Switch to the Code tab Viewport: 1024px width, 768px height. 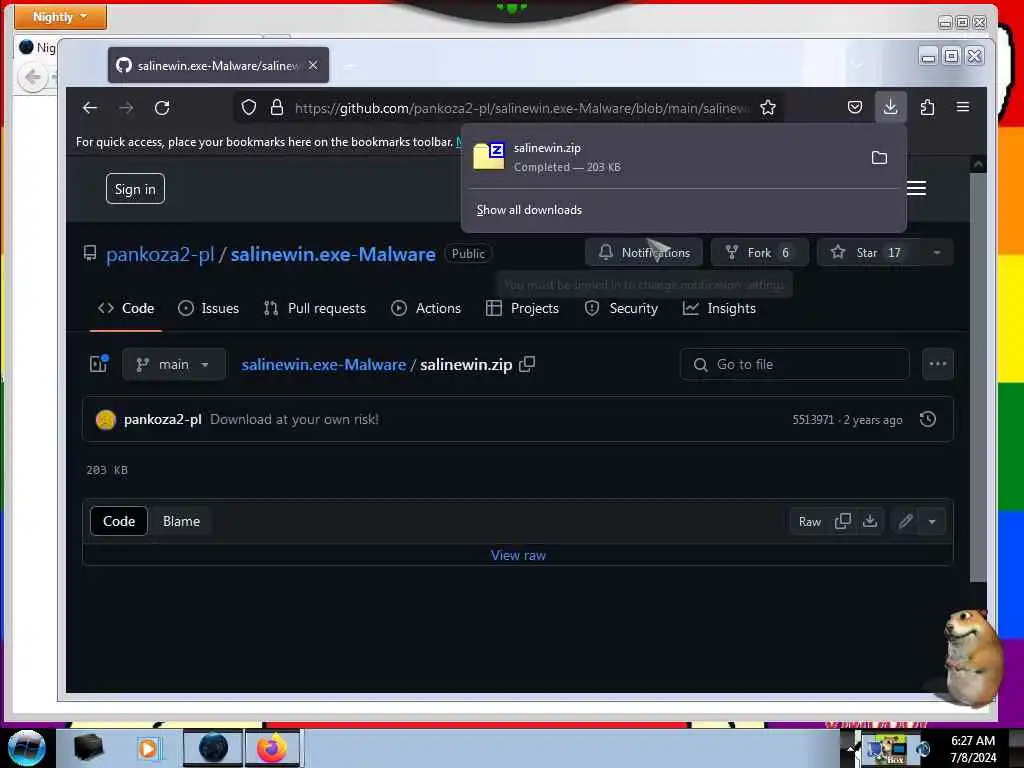(x=126, y=308)
